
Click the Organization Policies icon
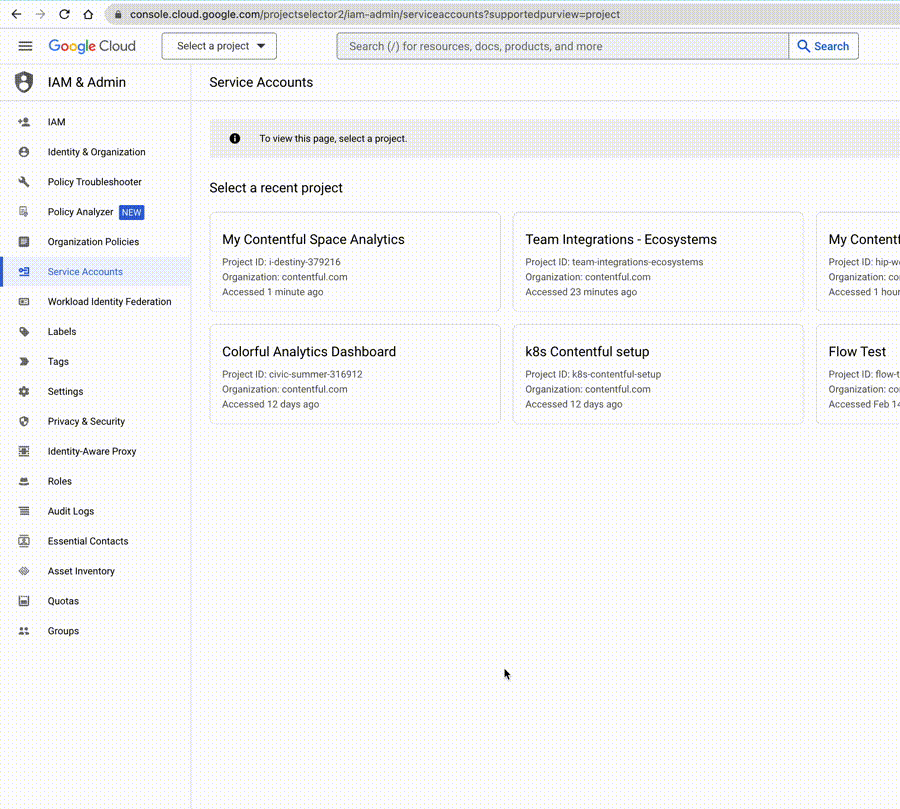point(24,242)
